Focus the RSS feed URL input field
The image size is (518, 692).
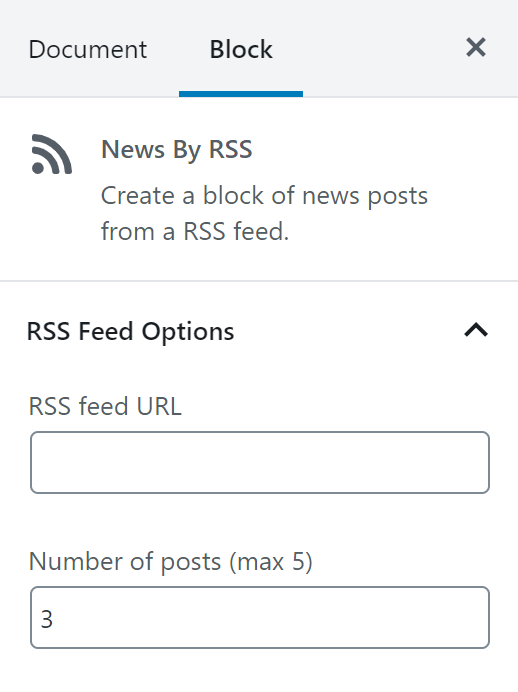(260, 462)
